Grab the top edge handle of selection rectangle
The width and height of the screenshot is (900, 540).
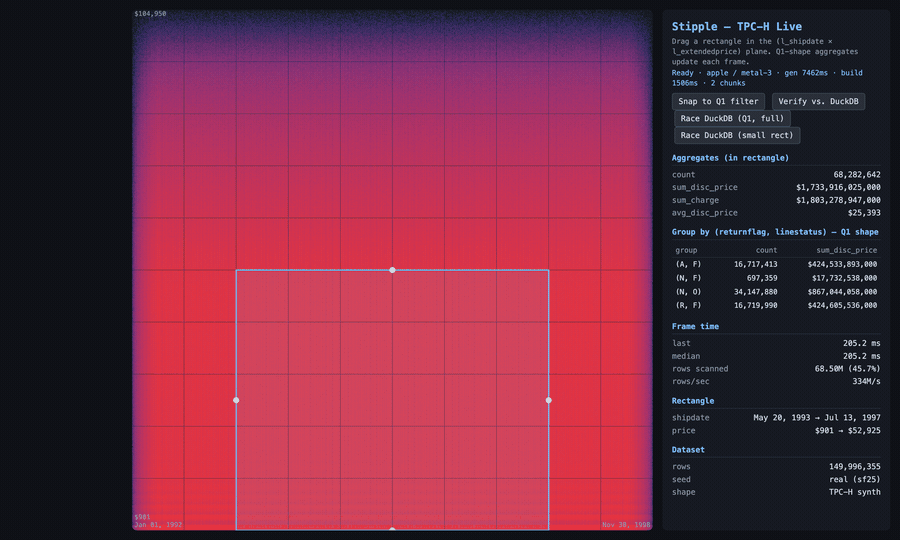point(392,270)
